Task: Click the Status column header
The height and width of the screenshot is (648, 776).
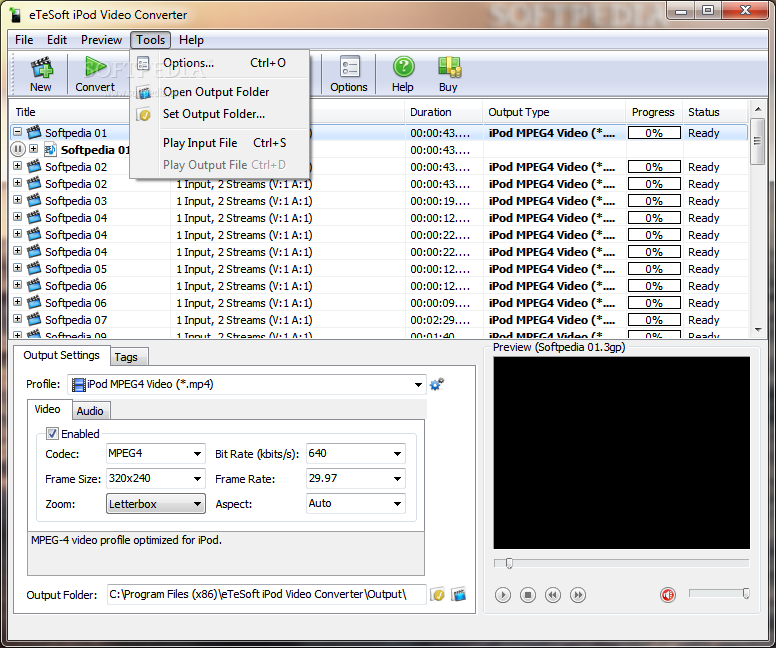Action: (x=715, y=112)
